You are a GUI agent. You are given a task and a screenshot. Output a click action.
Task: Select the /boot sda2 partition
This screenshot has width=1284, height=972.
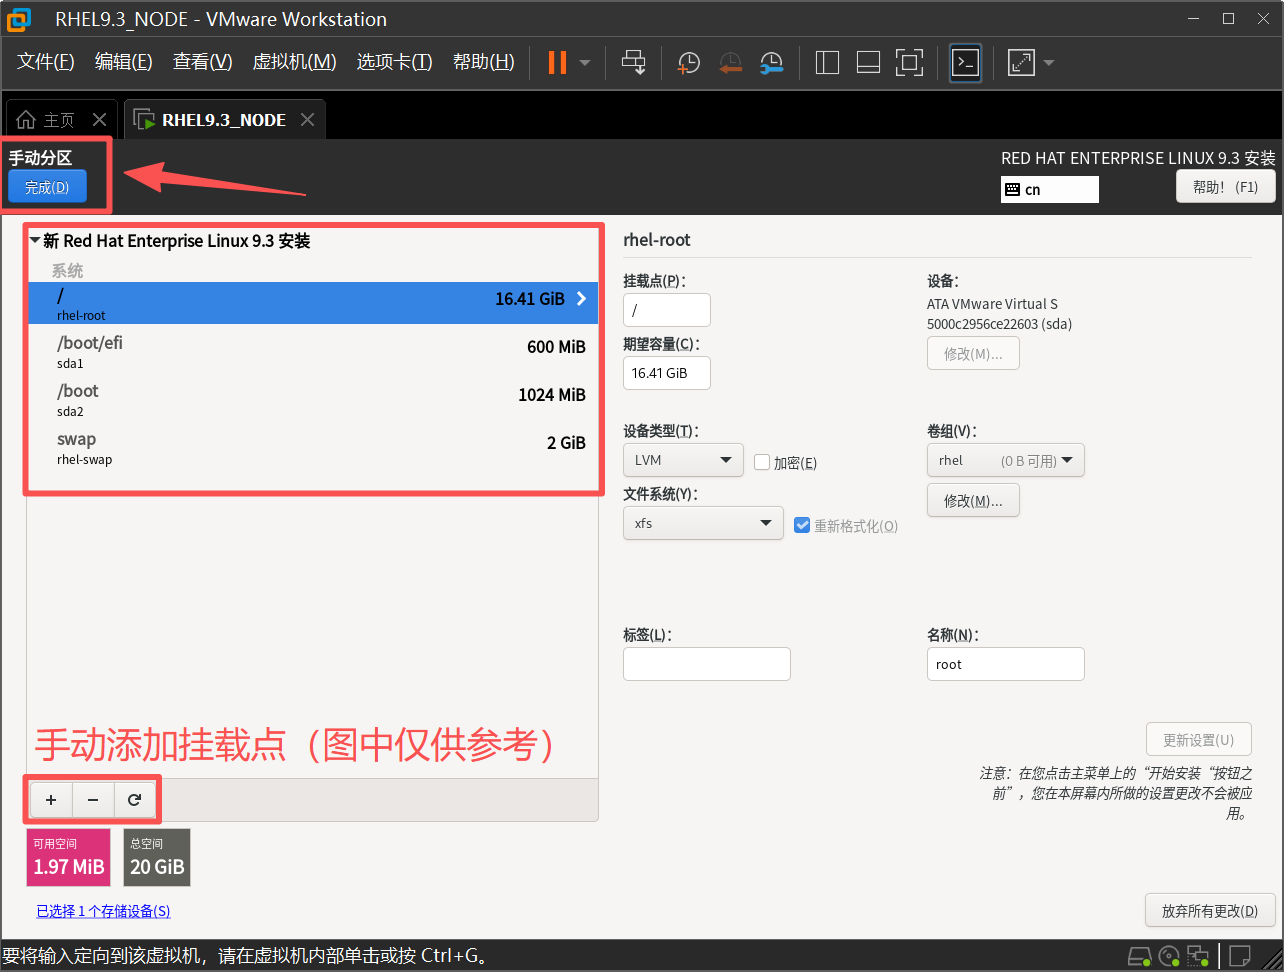(x=313, y=398)
